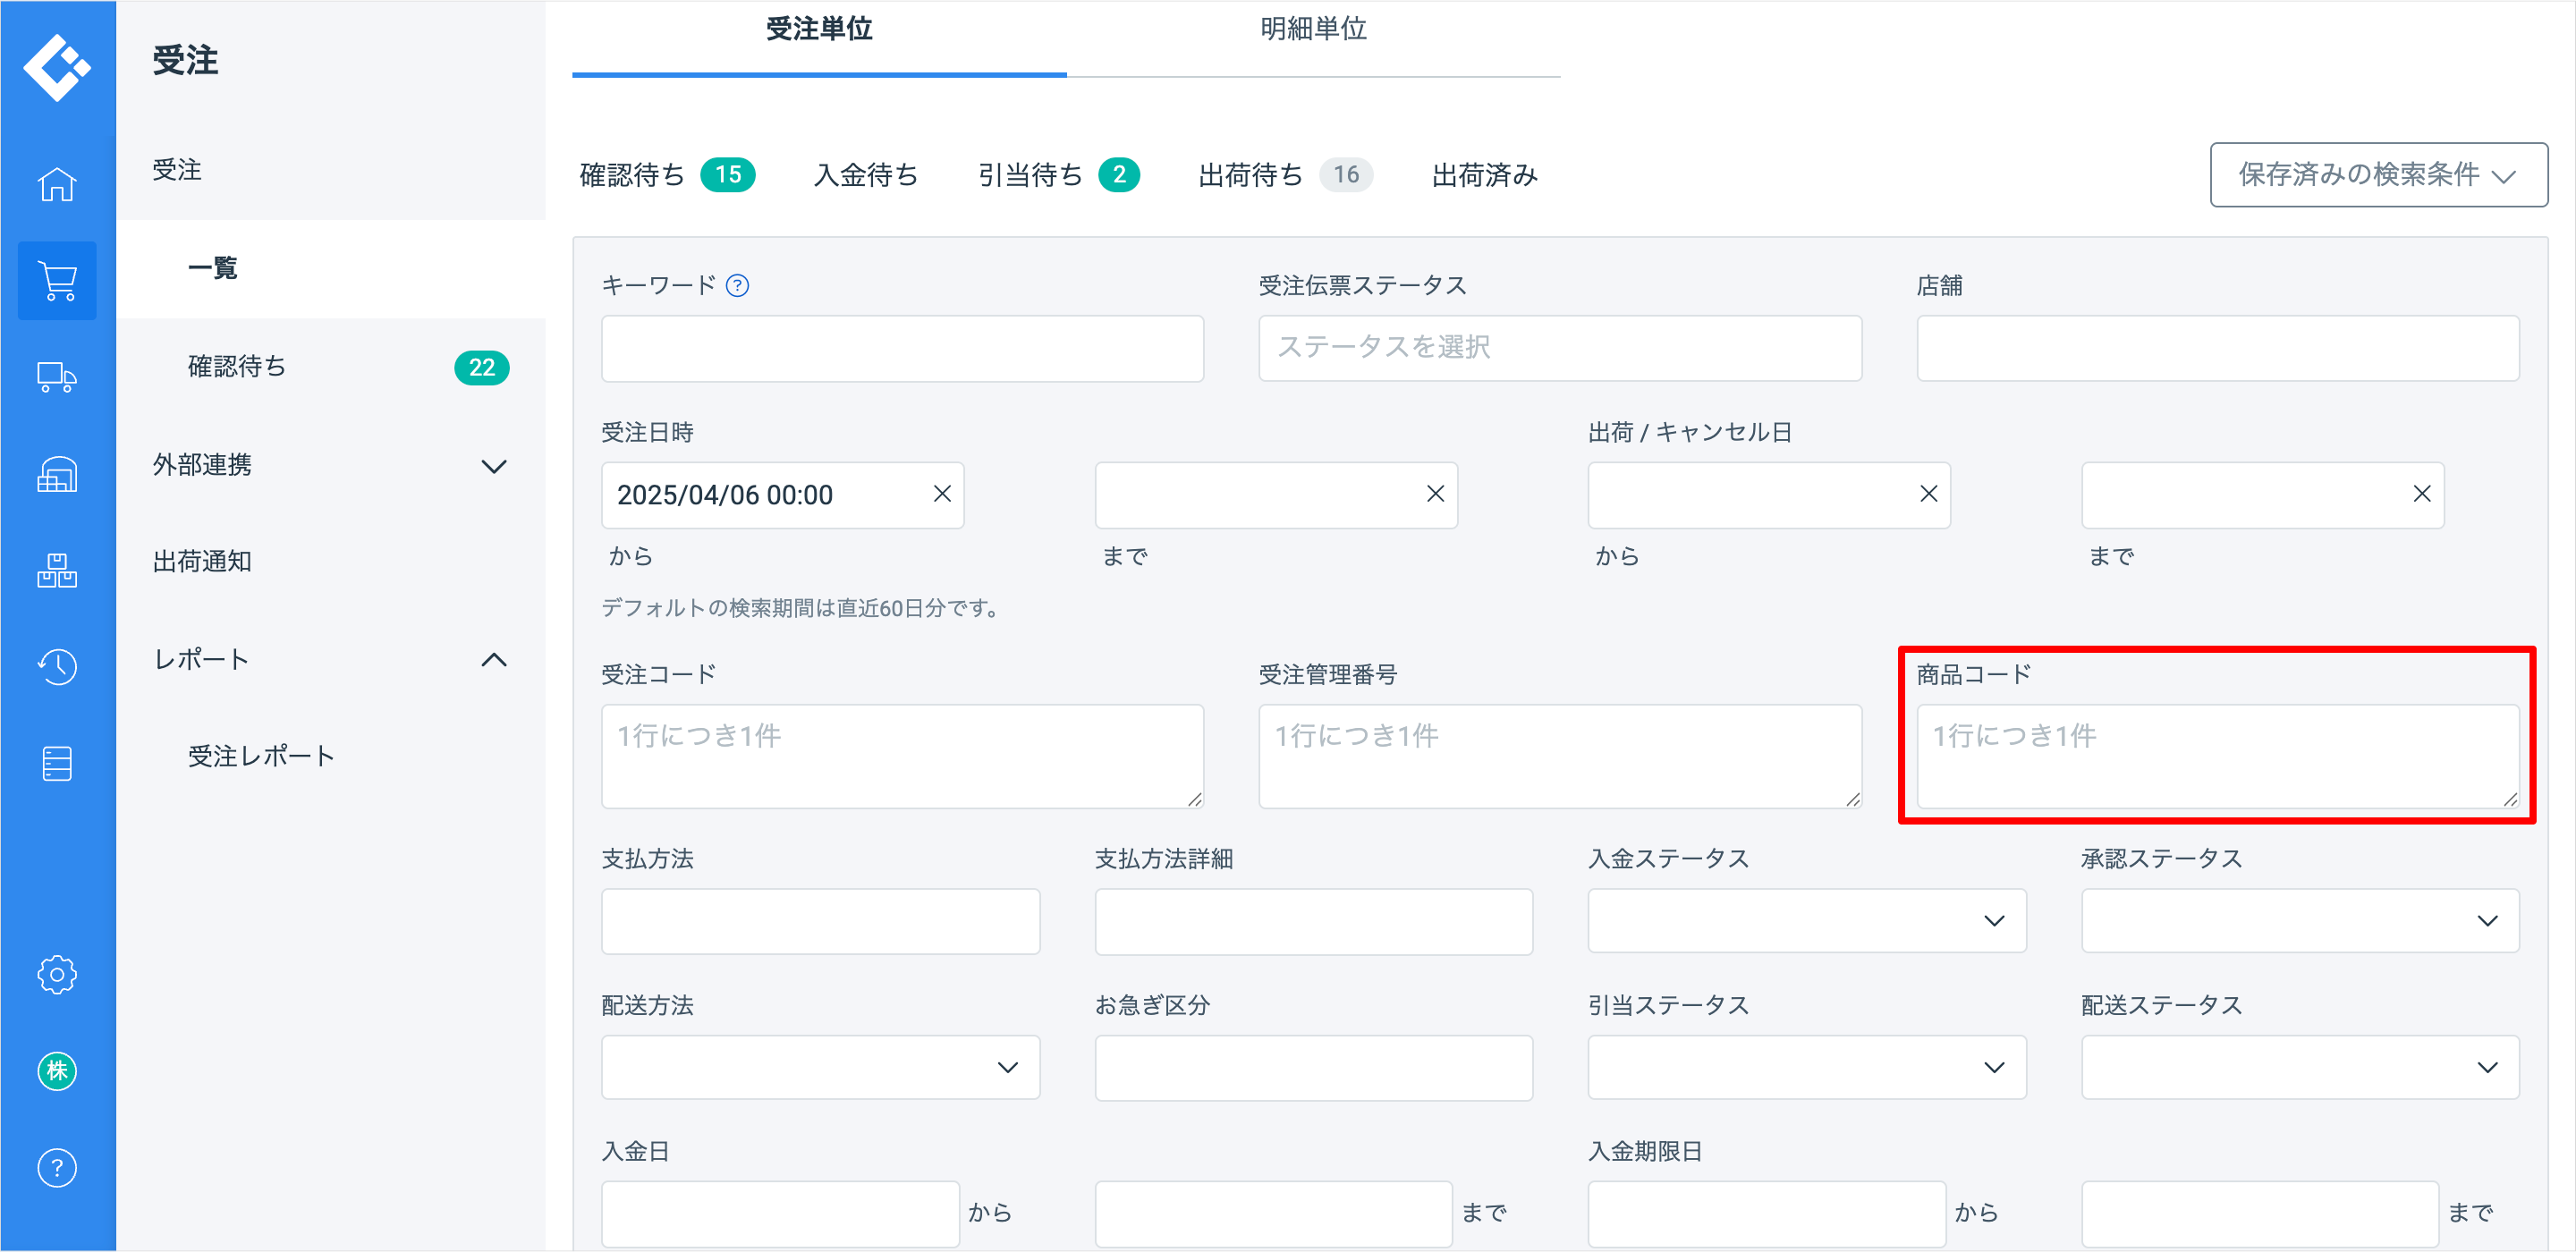2576x1252 pixels.
Task: Click the 支払方法詳細 input field
Action: point(1313,921)
